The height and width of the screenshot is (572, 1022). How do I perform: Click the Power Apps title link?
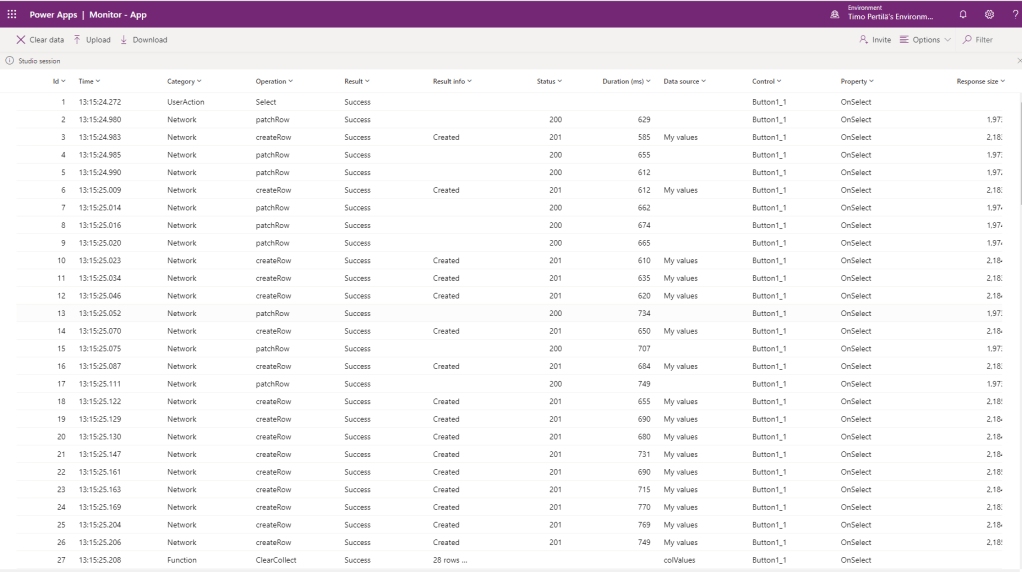53,15
